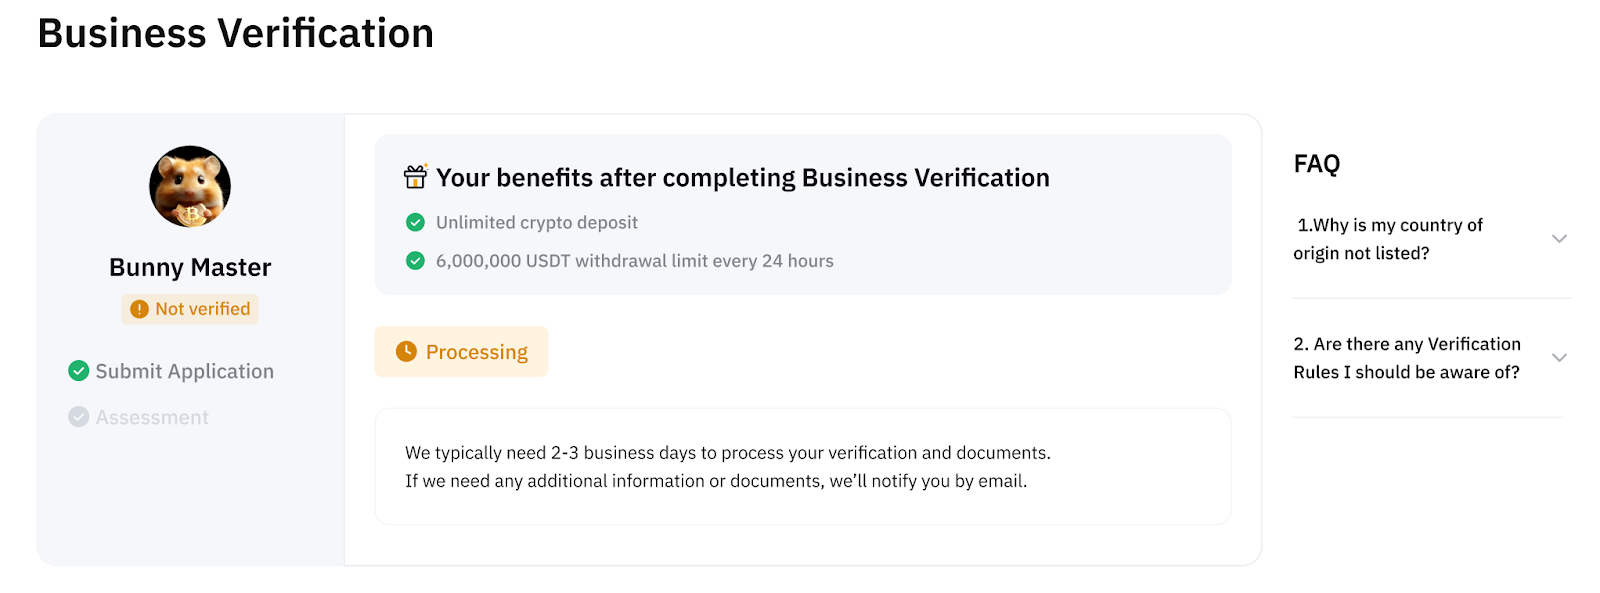Click the gray checkmark beside Assessment

[78, 417]
